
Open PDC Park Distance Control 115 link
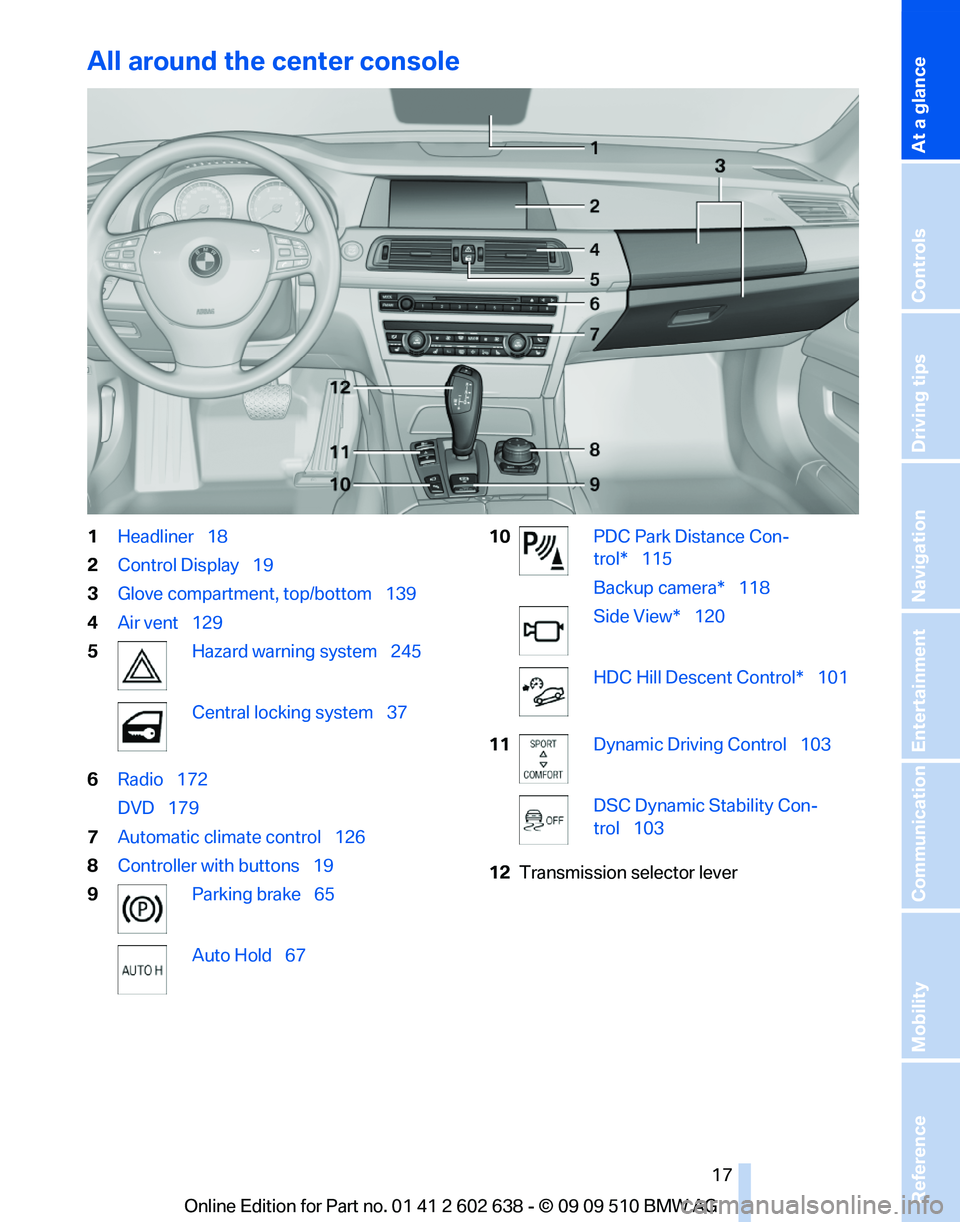[690, 548]
